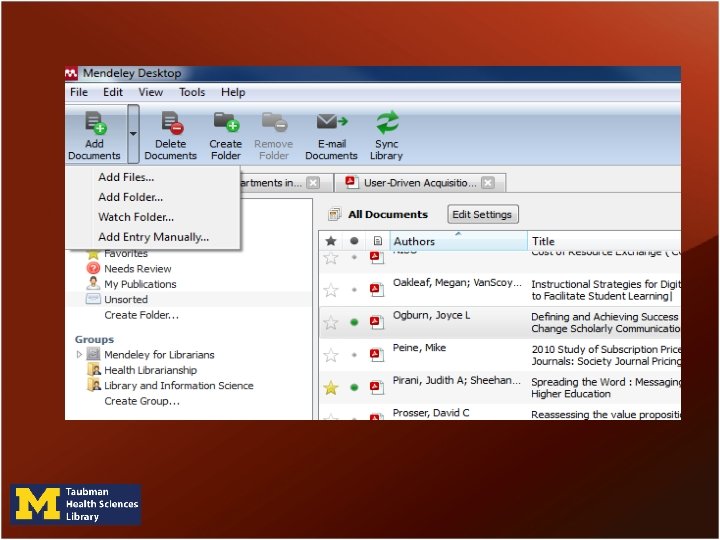Select author cell 'Prosser, David C'
Viewport: 720px width, 540px height.
click(431, 413)
